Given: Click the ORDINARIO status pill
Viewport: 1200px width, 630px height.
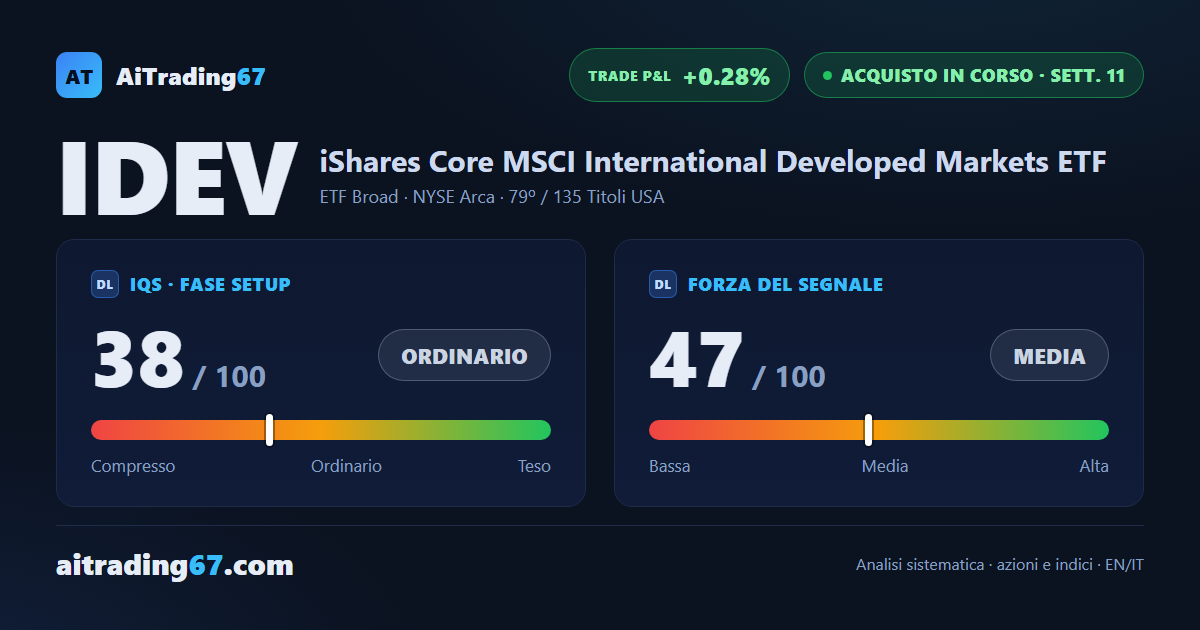Looking at the screenshot, I should click(x=464, y=355).
